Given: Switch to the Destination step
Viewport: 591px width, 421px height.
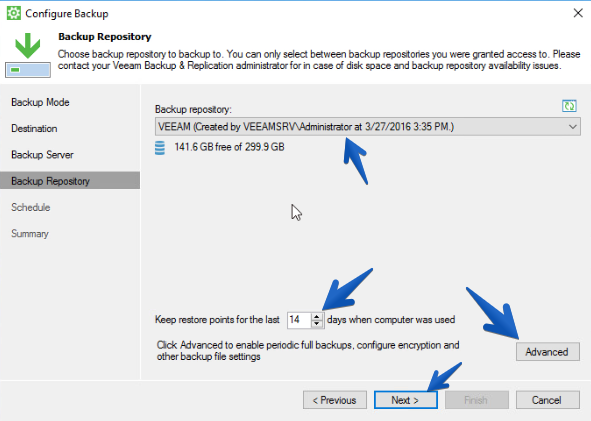Looking at the screenshot, I should [x=34, y=129].
